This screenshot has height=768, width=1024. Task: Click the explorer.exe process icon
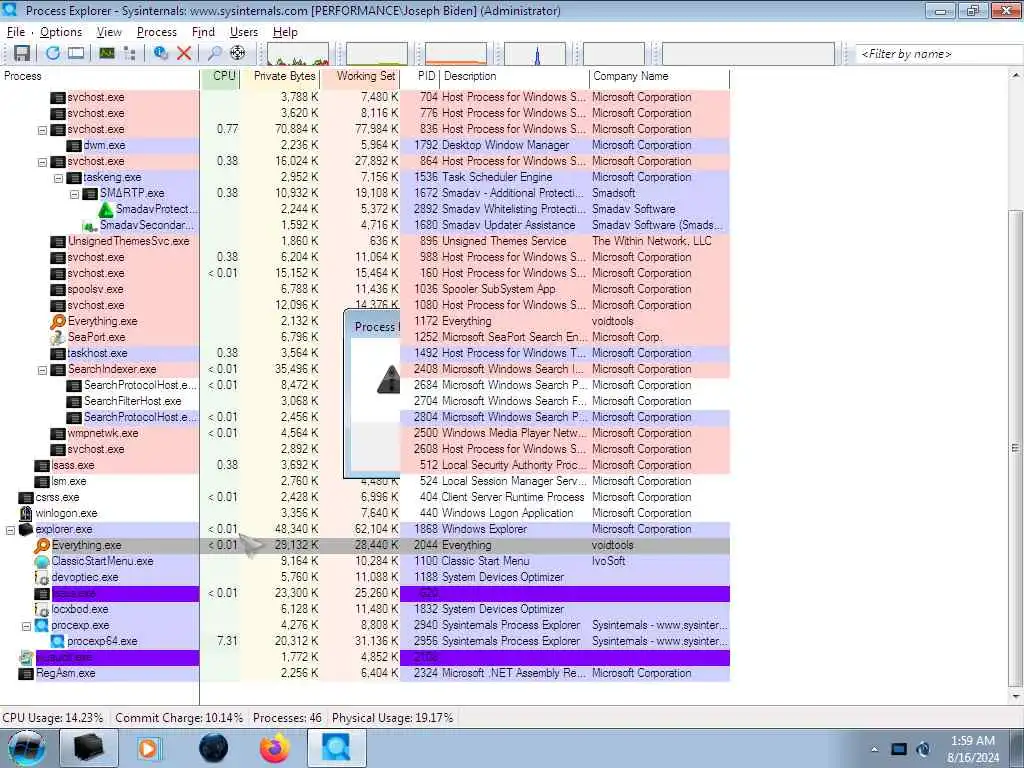point(26,529)
